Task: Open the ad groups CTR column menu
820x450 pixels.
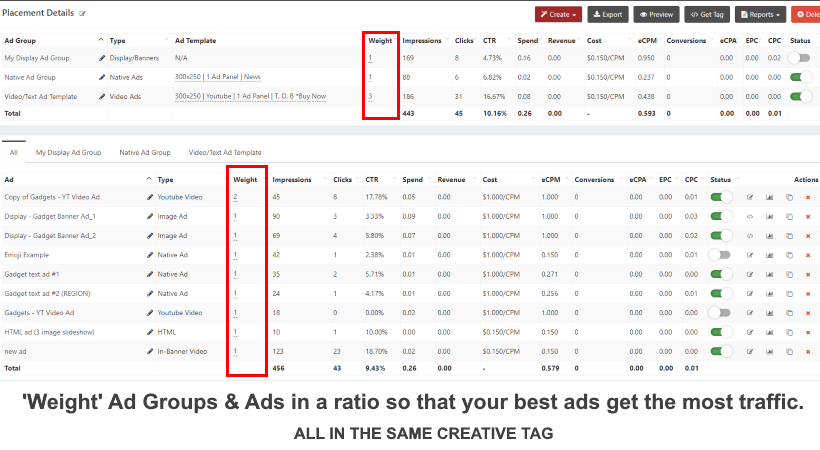Action: [509, 40]
